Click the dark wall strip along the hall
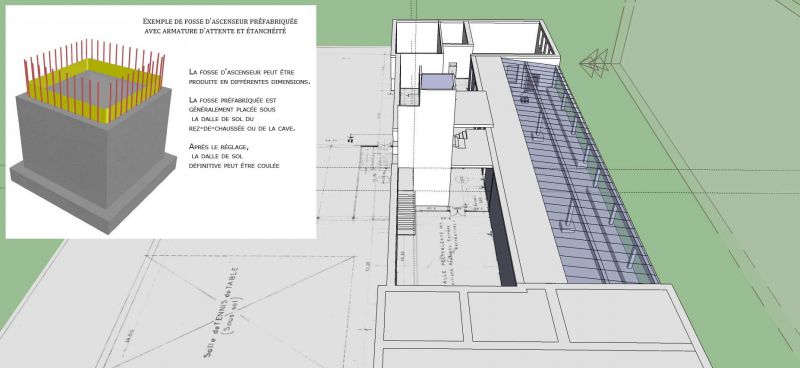Image resolution: width=800 pixels, height=368 pixels. 501,227
